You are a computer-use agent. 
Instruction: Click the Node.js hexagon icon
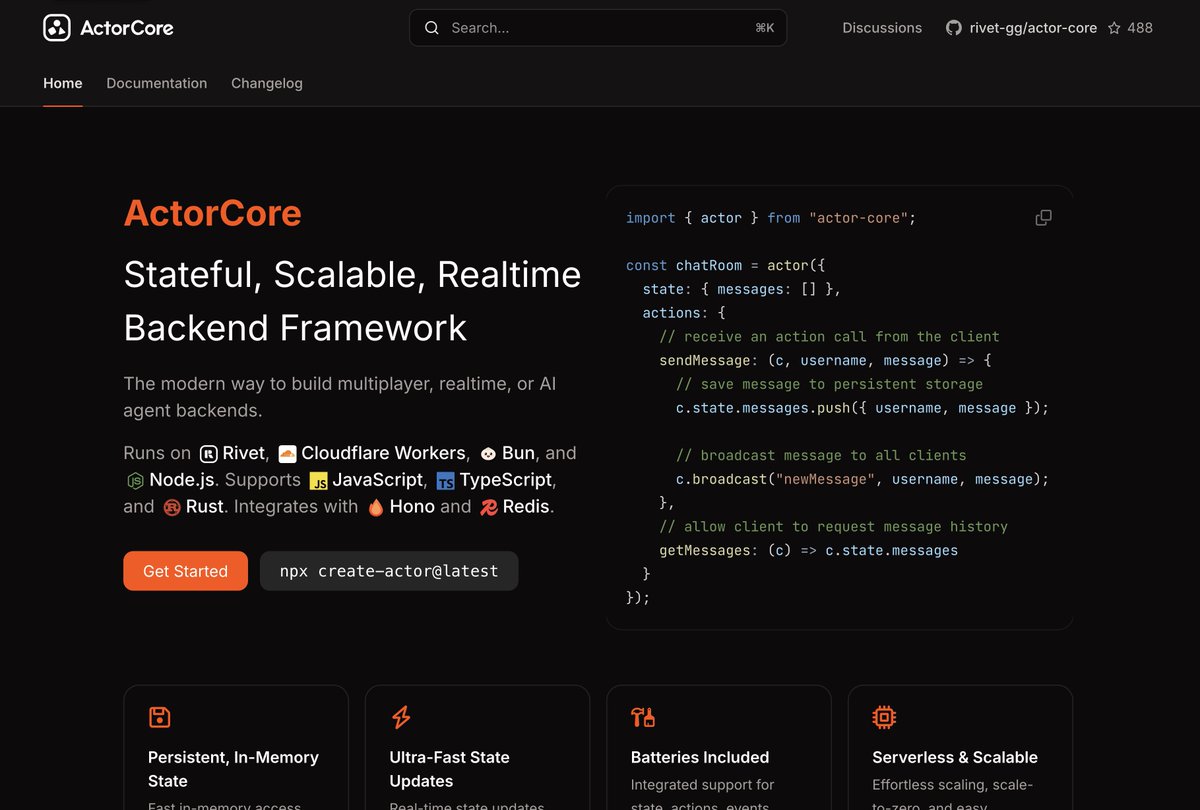135,481
